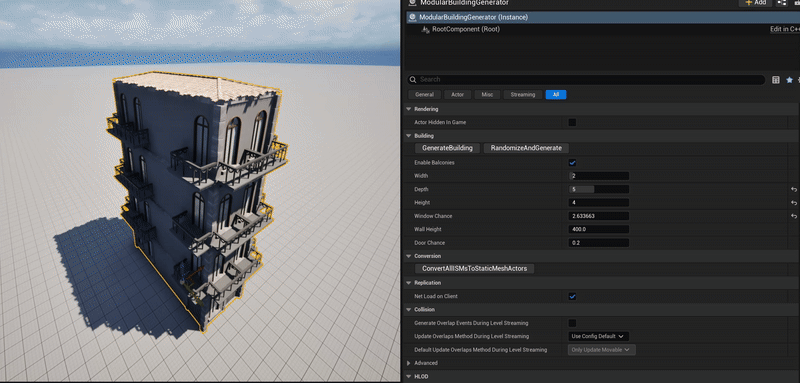Click the blueprint/hierarchy icon beside Add
The width and height of the screenshot is (800, 383).
(781, 3)
